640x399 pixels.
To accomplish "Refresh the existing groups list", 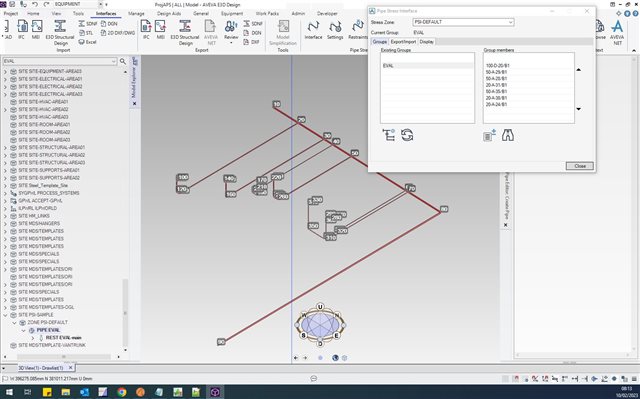I will click(x=407, y=135).
